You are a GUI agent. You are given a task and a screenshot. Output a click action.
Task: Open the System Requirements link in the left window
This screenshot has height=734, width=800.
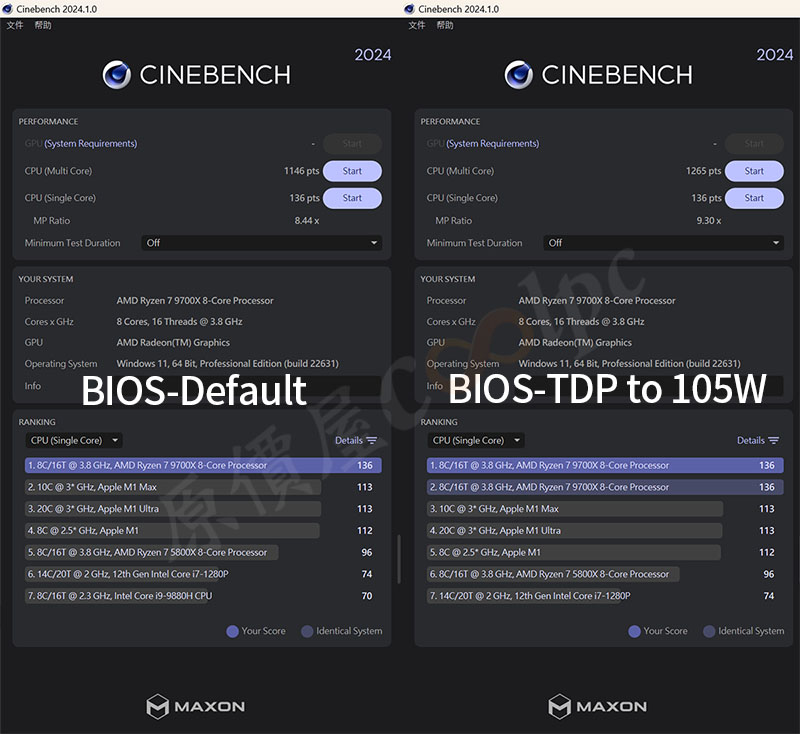pyautogui.click(x=91, y=144)
